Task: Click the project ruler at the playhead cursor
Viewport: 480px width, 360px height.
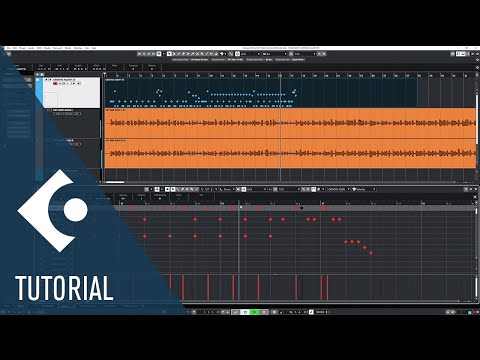Action: coord(280,75)
